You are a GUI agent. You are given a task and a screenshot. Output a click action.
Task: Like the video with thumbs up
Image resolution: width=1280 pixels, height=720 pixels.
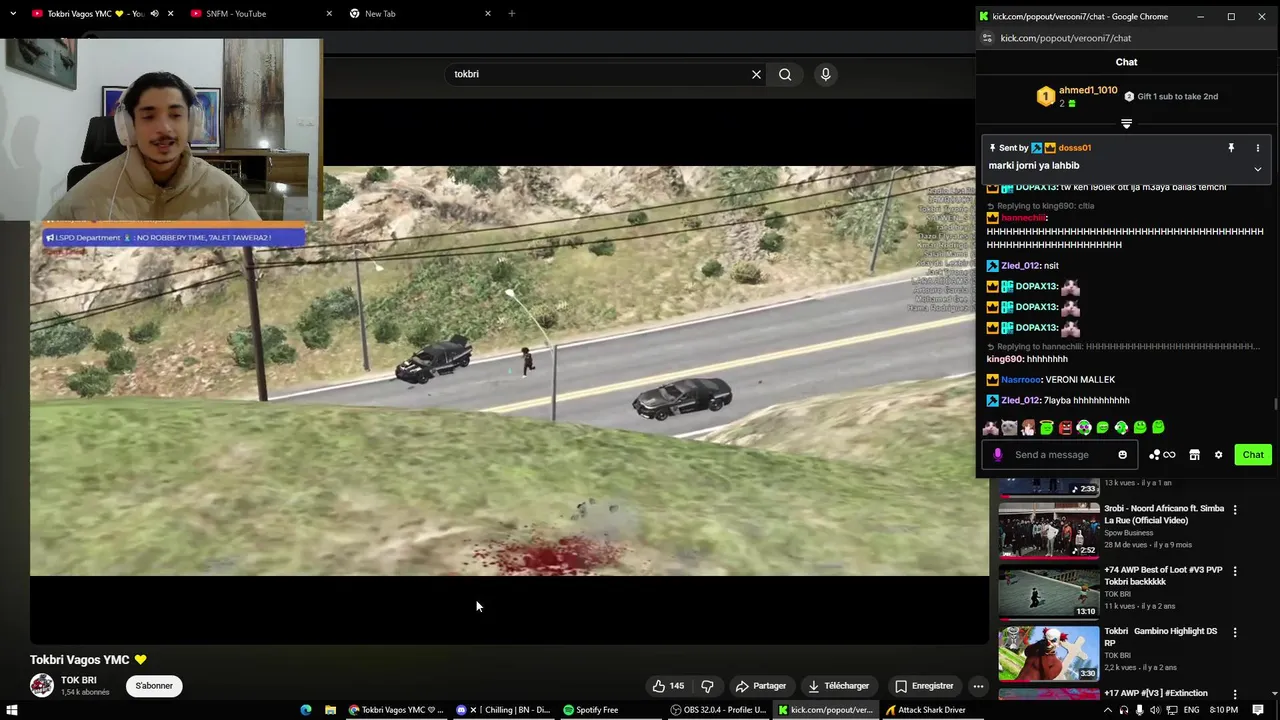pos(667,686)
